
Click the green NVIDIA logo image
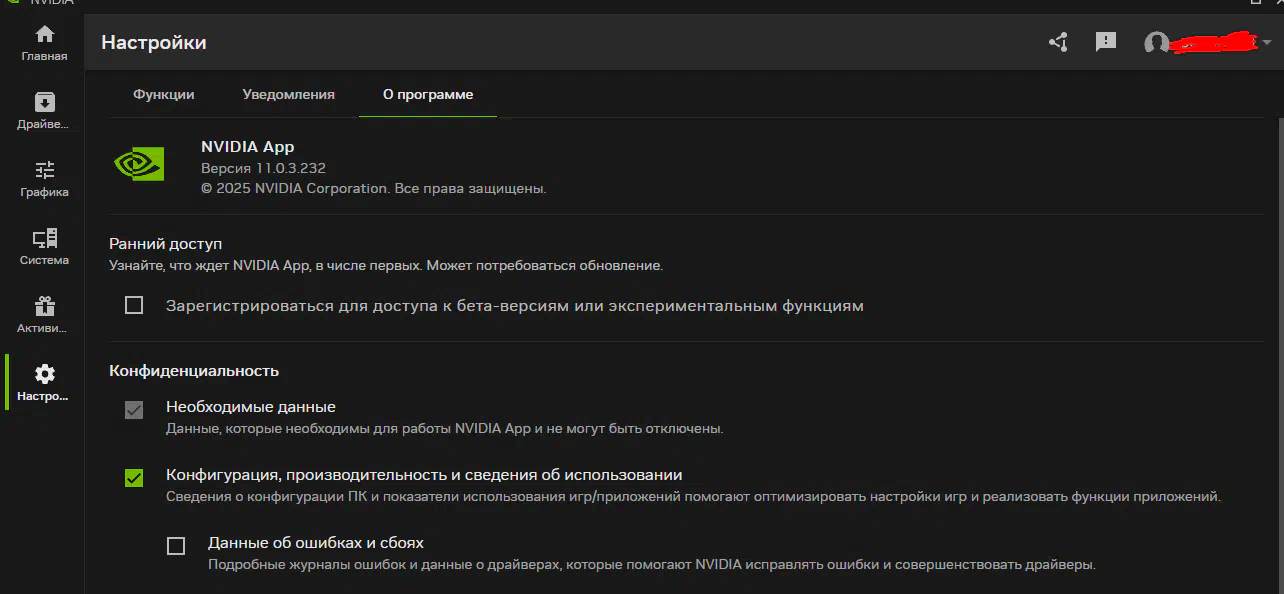coord(139,164)
